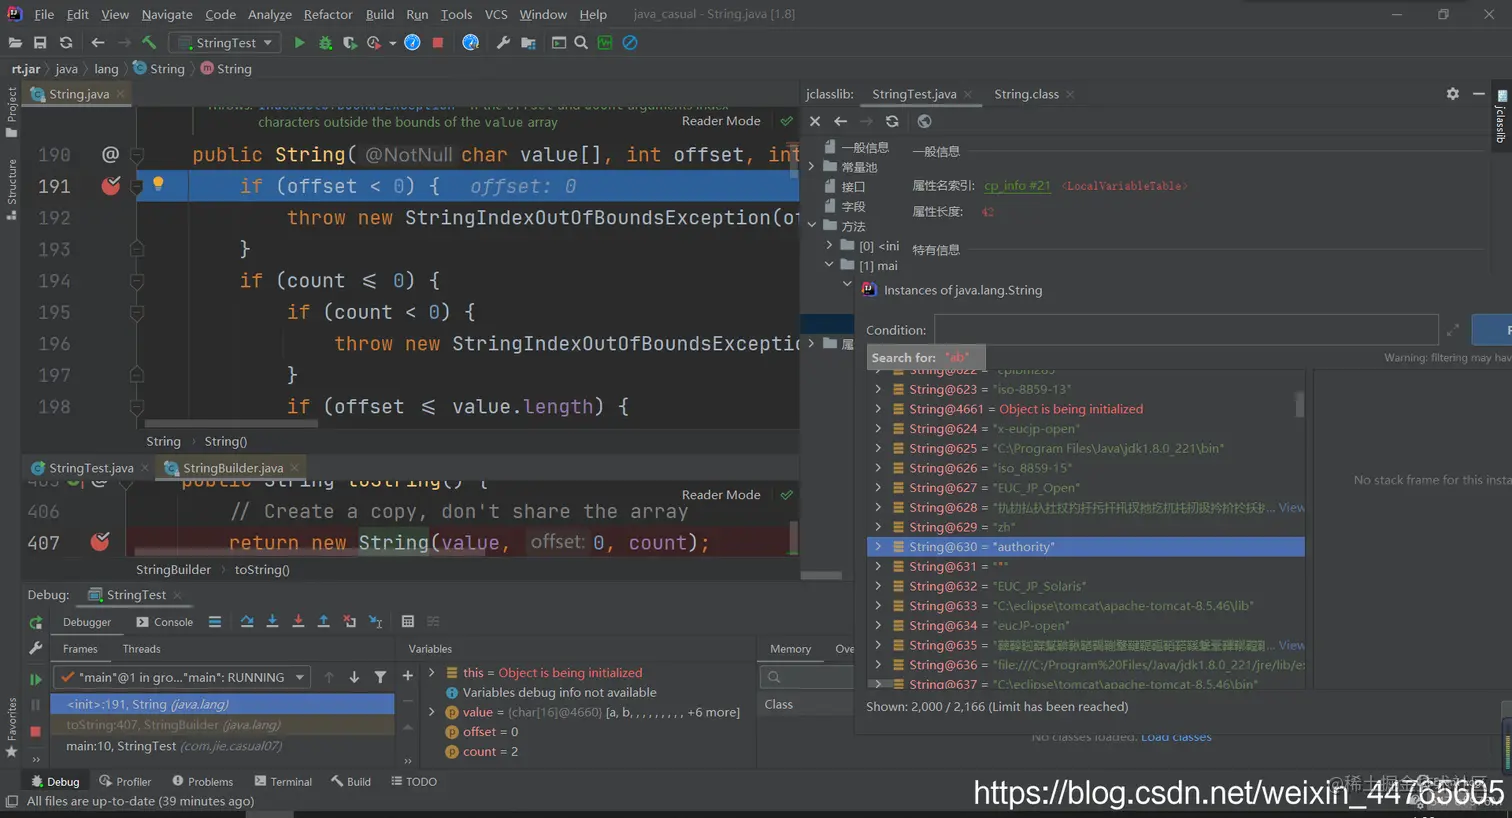
Task: Open the Problems tool window button
Action: pyautogui.click(x=203, y=782)
